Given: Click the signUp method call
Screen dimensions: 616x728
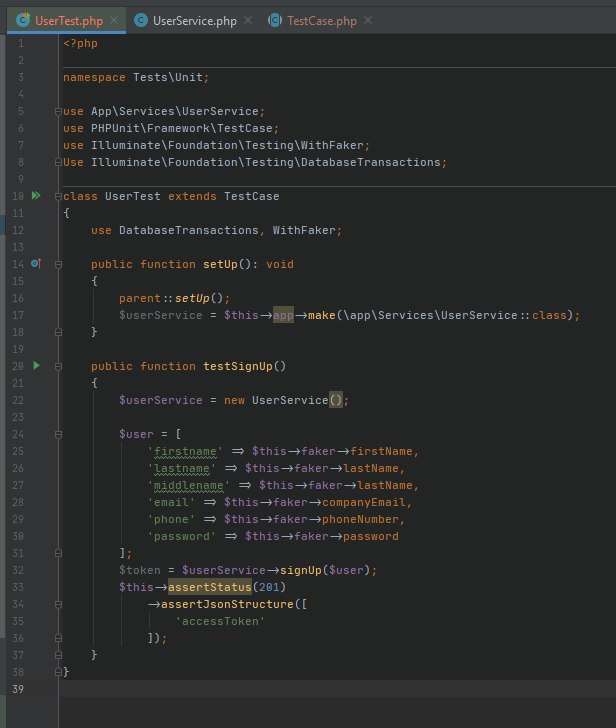Looking at the screenshot, I should point(300,570).
